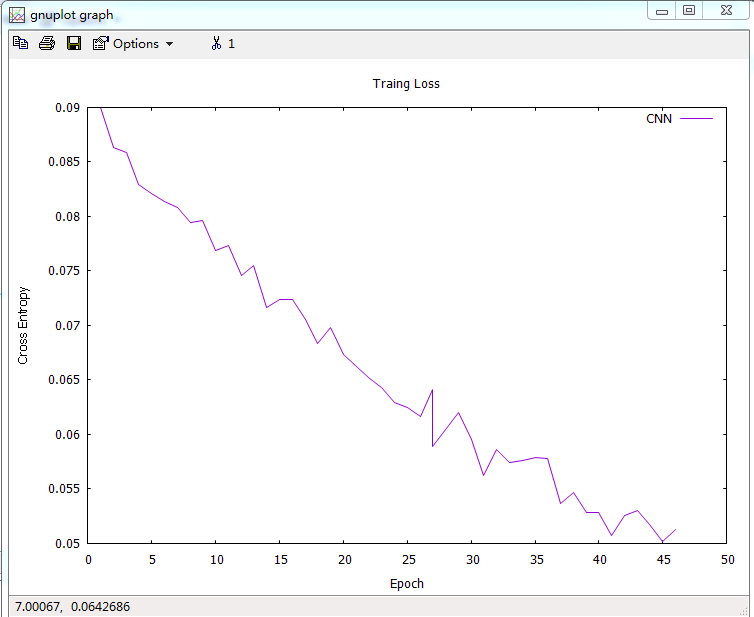Screen dimensions: 754x617
Task: Open the Options menu
Action: [x=132, y=44]
